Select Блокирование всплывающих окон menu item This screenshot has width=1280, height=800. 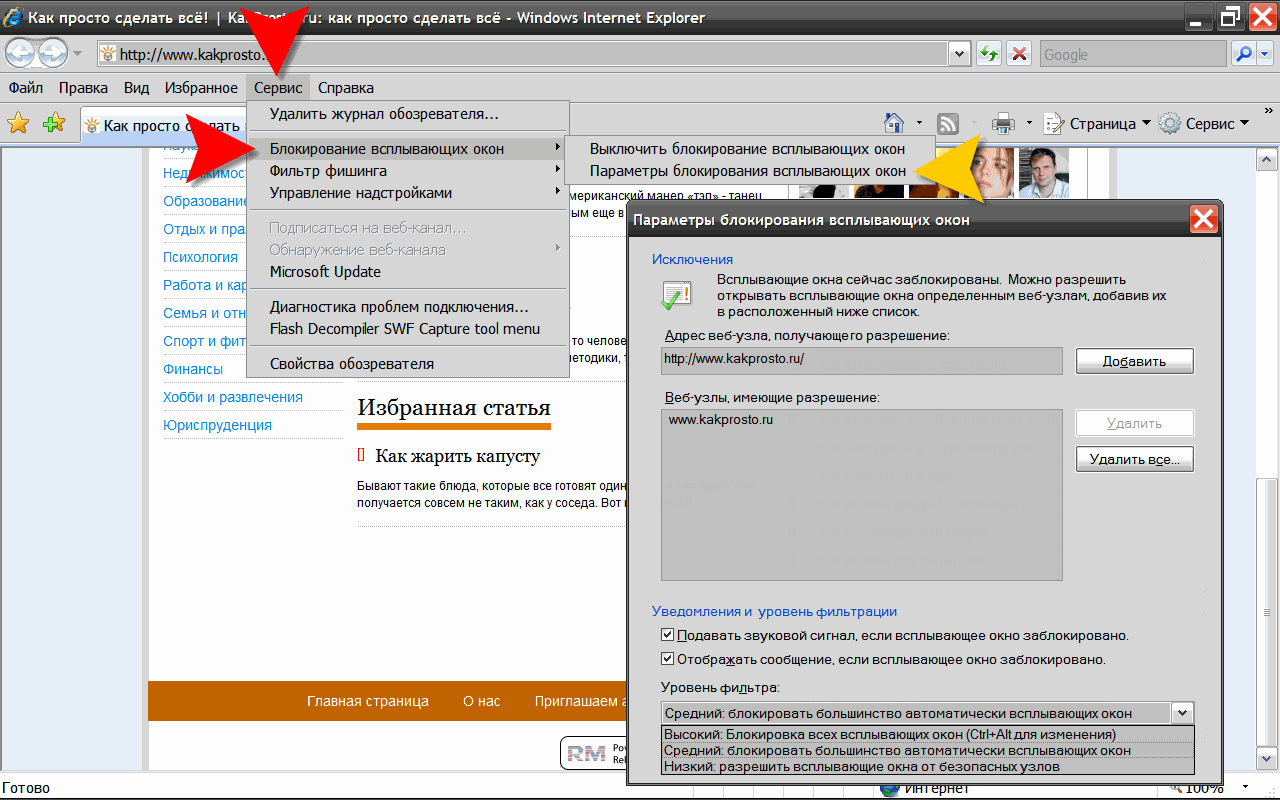408,149
